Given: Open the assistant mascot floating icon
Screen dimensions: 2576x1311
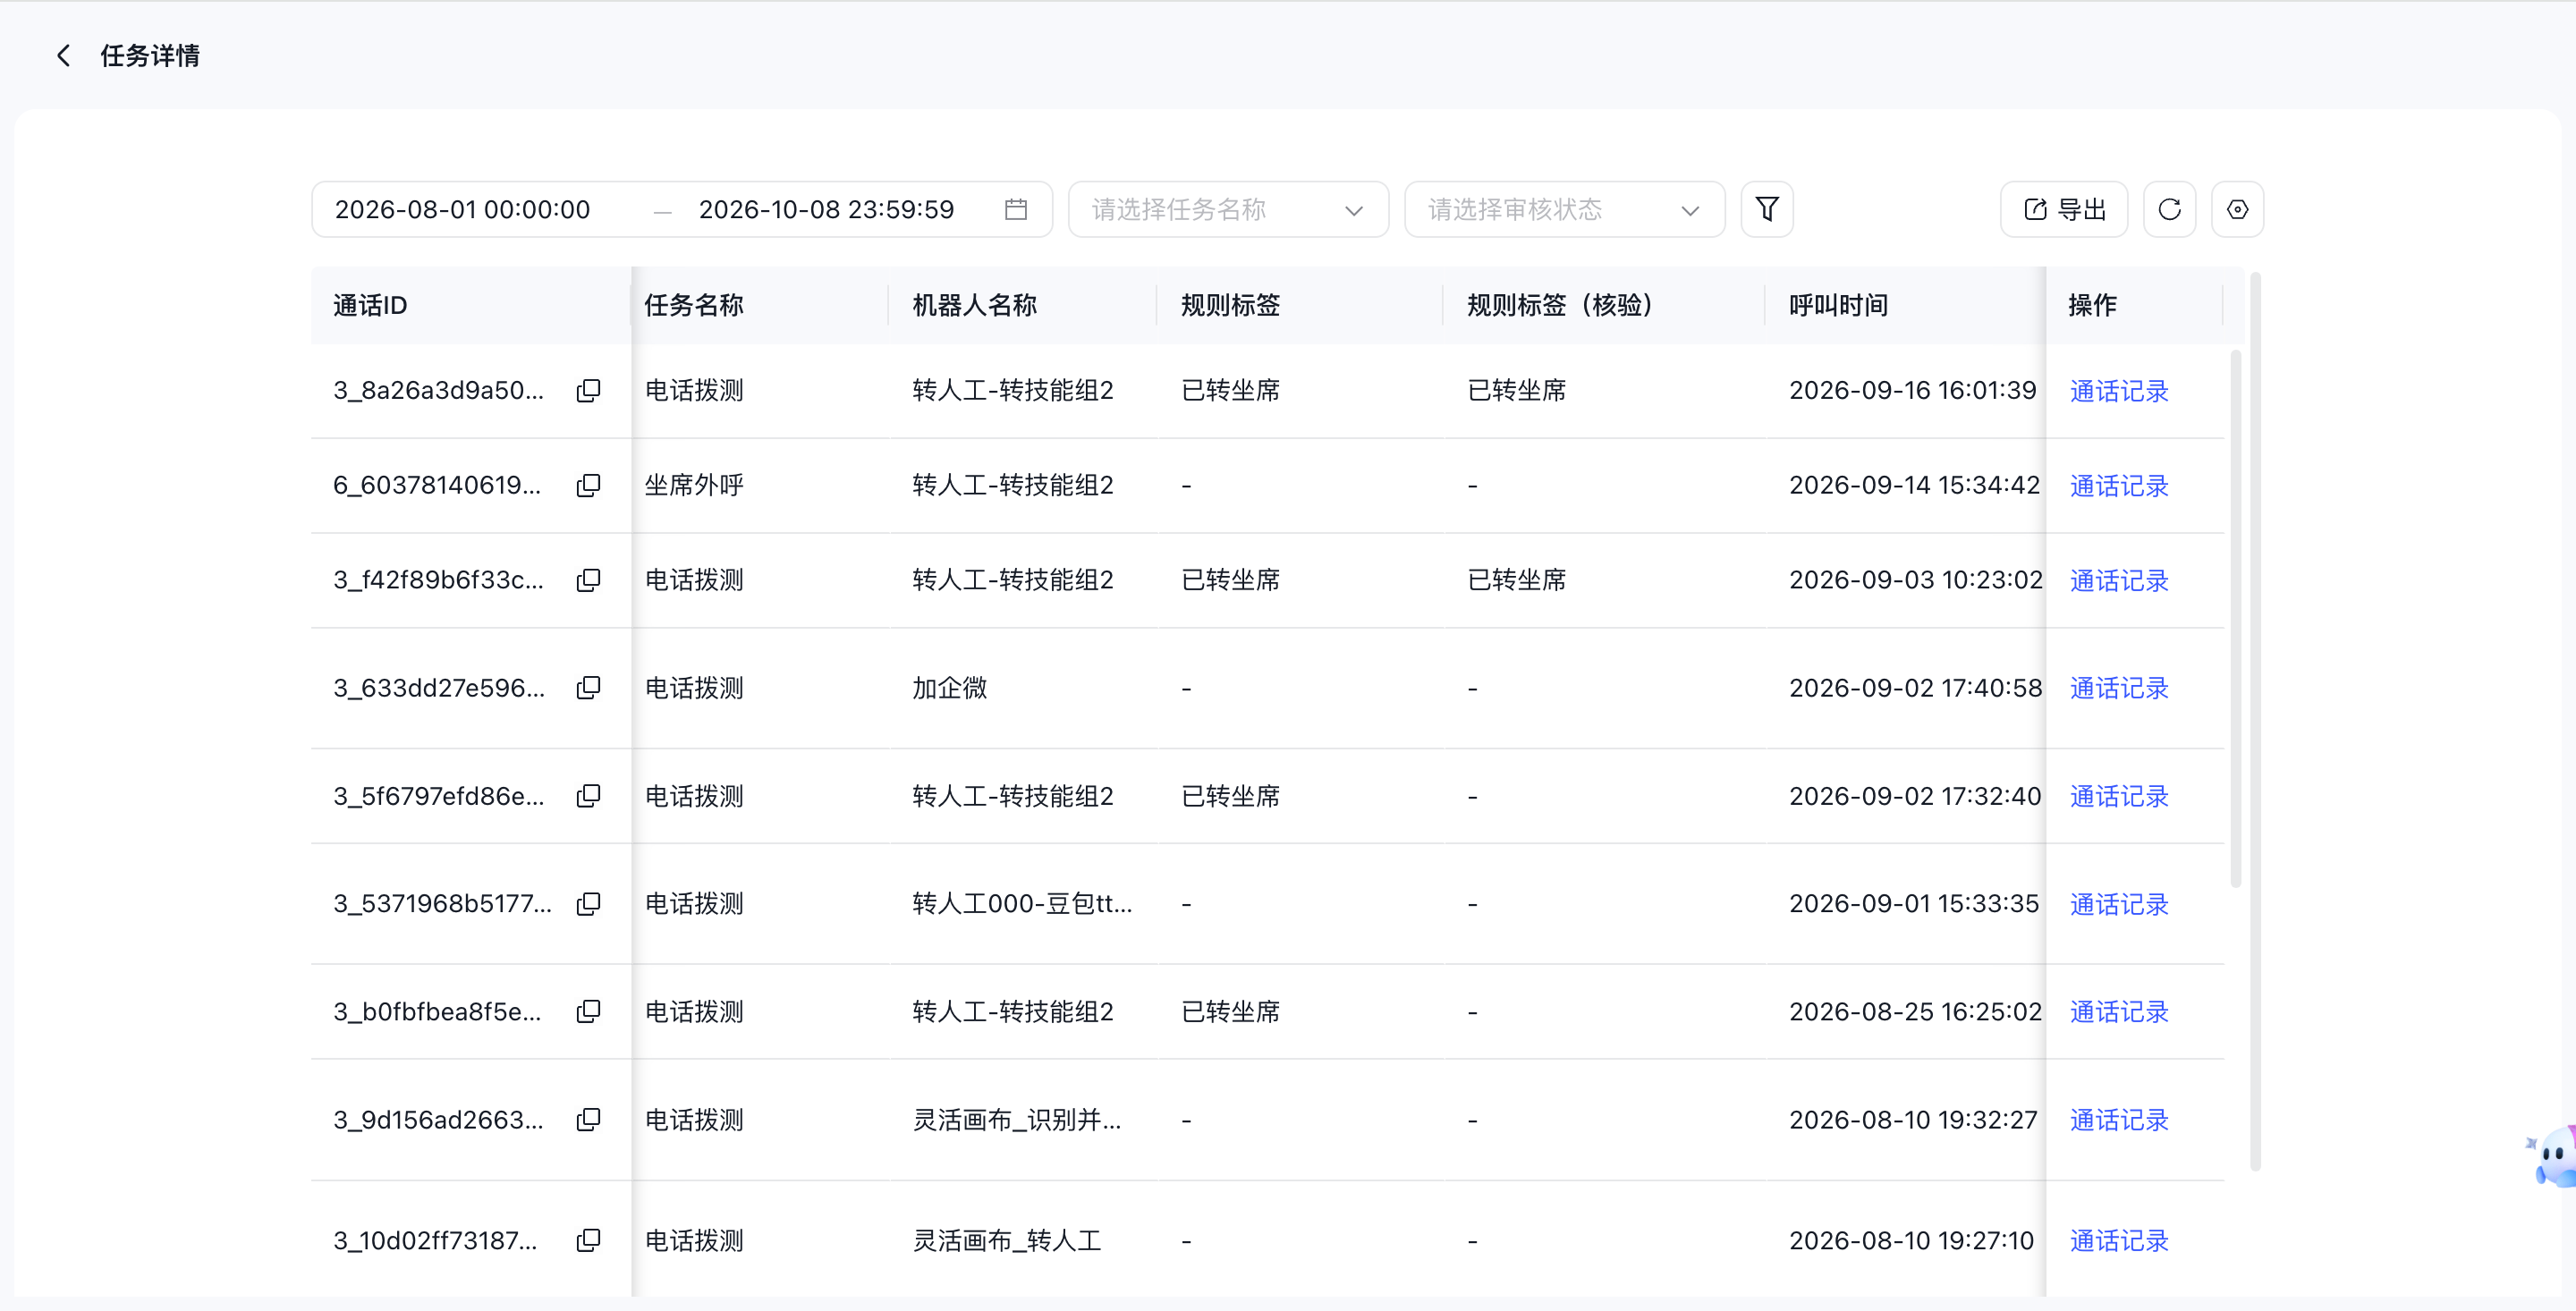Looking at the screenshot, I should tap(2553, 1158).
